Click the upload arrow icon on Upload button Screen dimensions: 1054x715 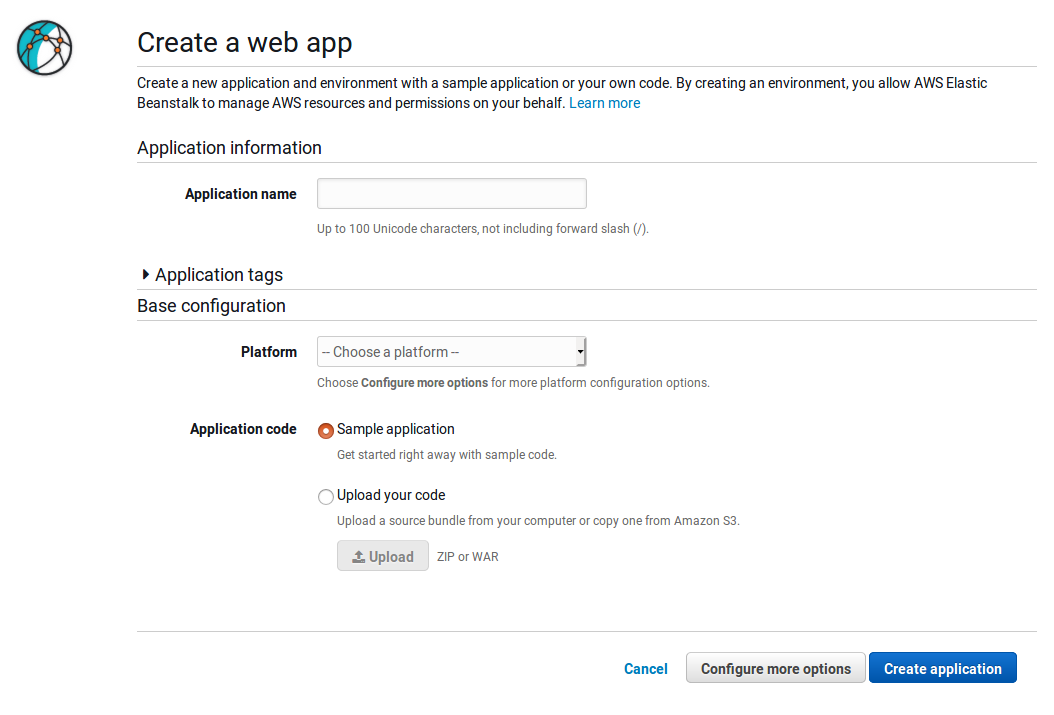point(358,557)
